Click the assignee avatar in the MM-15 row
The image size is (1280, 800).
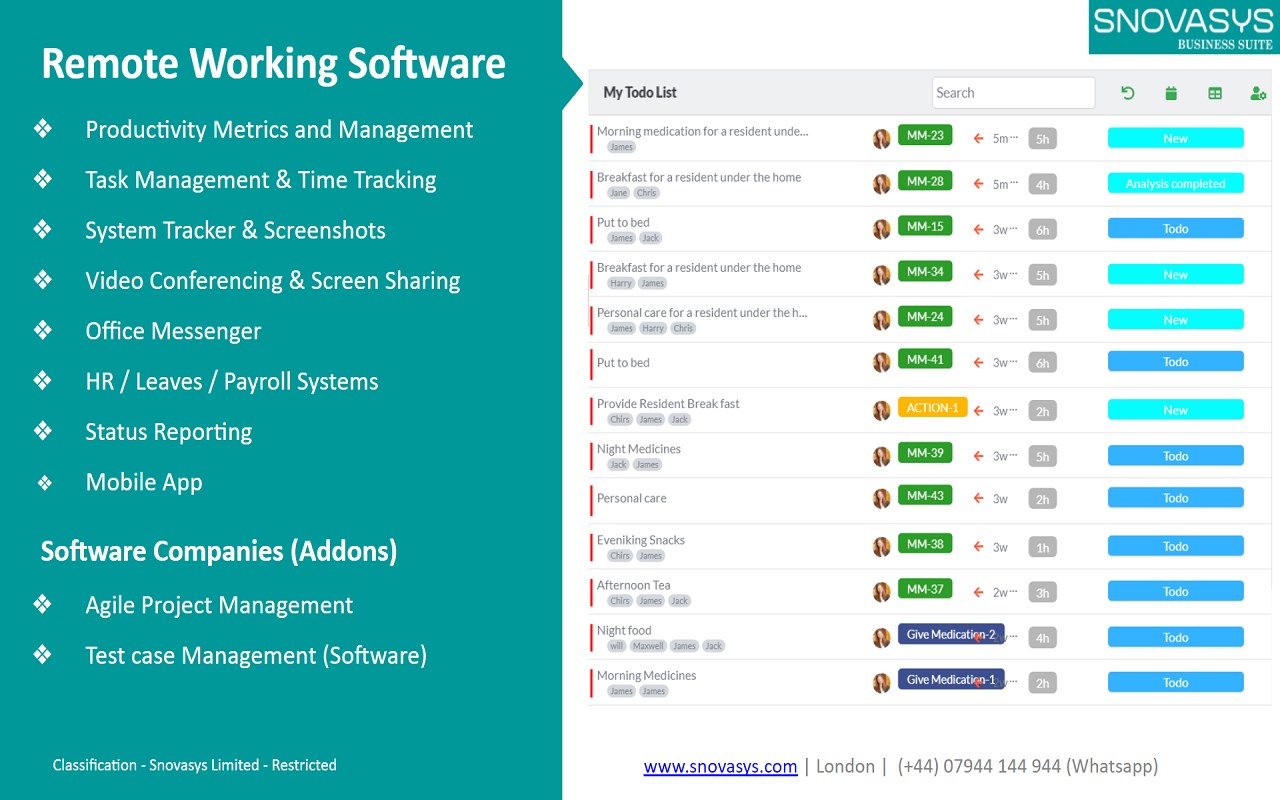[x=881, y=229]
